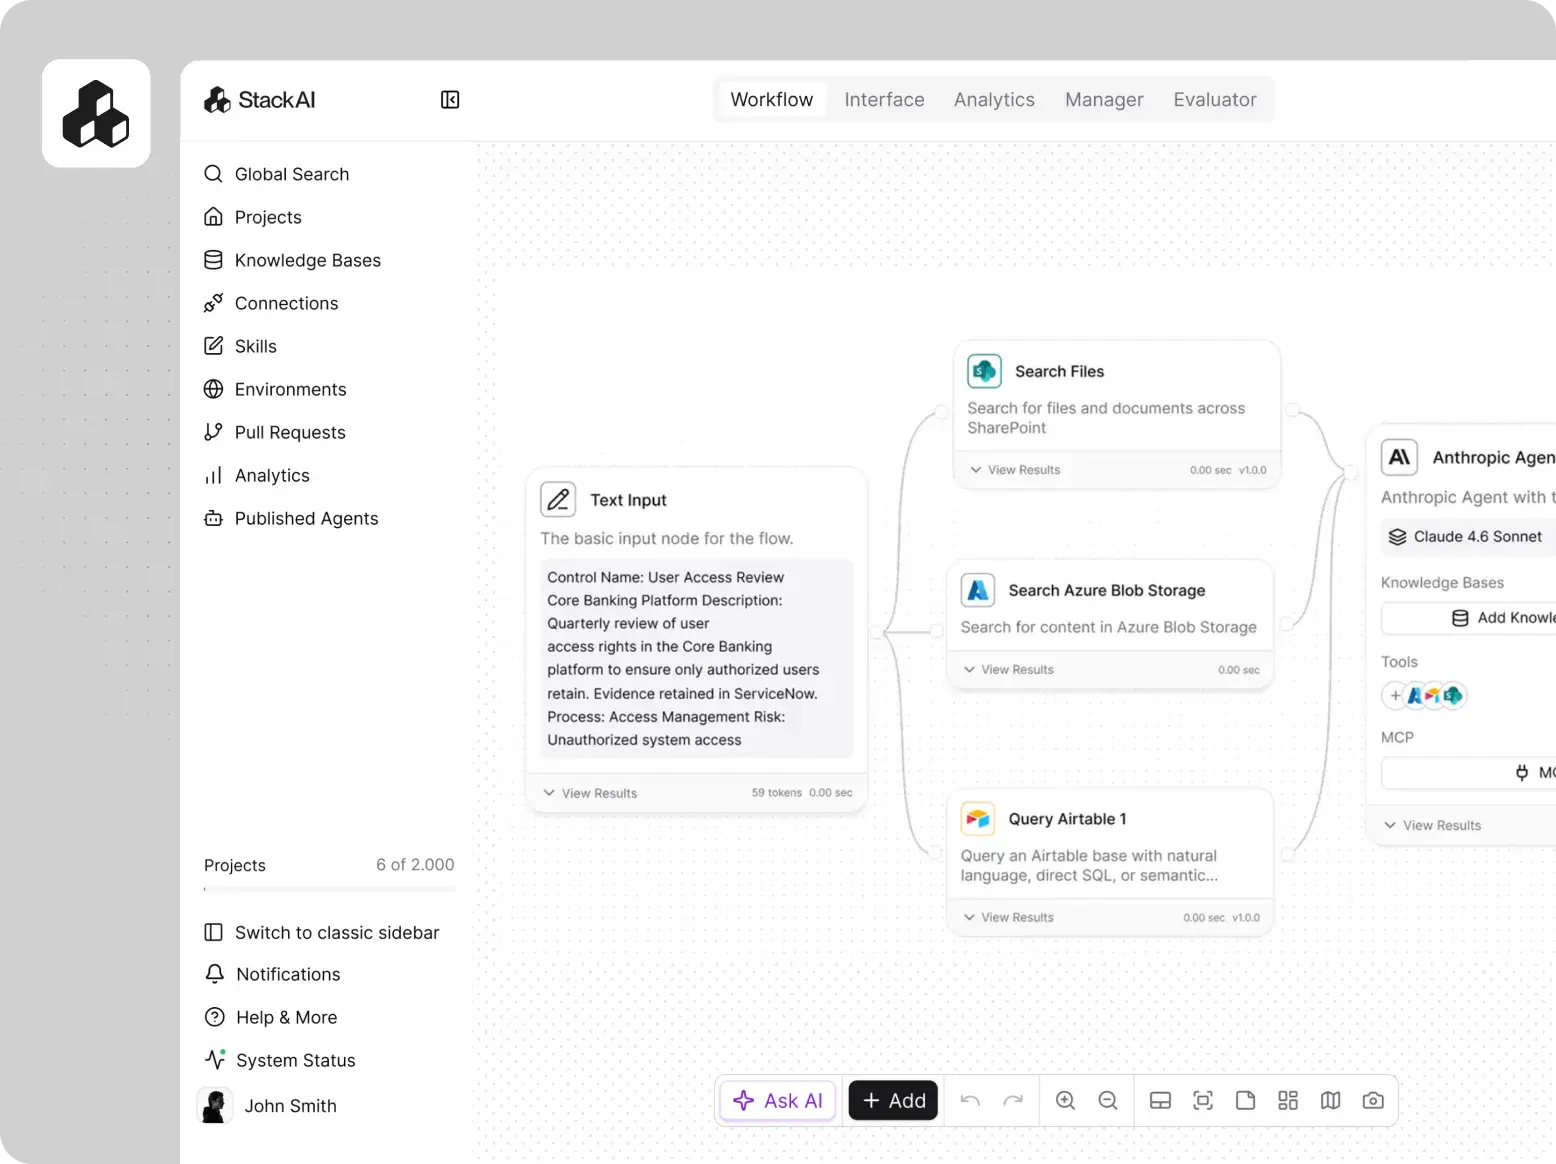Zoom out on the workflow canvas
This screenshot has width=1556, height=1164.
pos(1108,1101)
